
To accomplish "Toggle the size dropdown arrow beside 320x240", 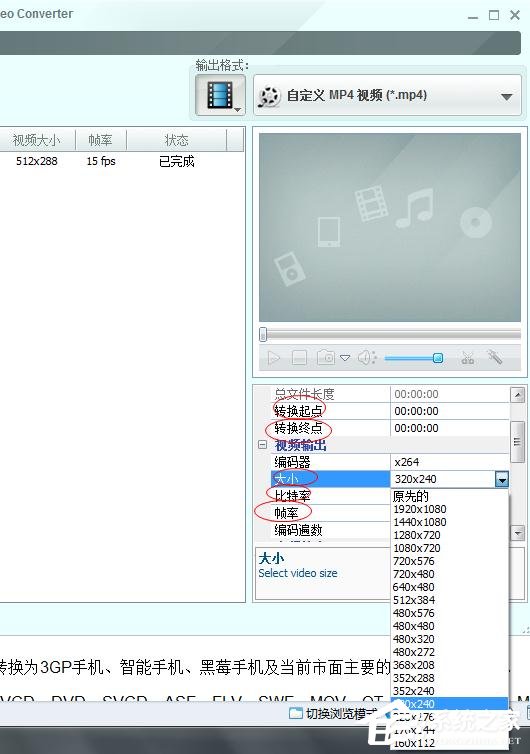I will point(502,479).
